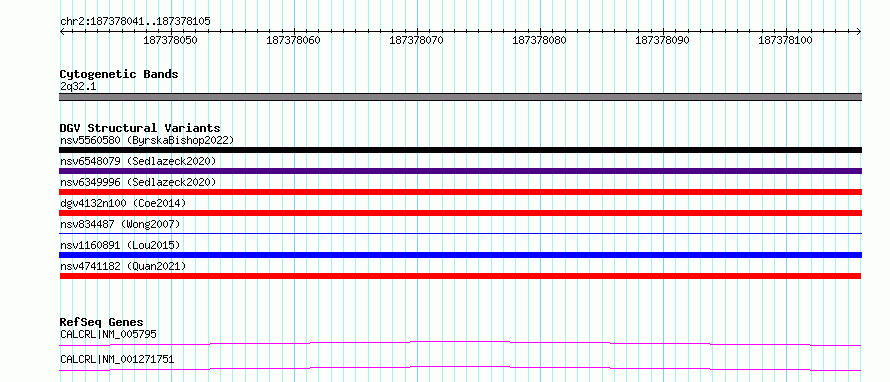
Task: Select the Cytogenetic Bands track title
Action: pos(119,74)
